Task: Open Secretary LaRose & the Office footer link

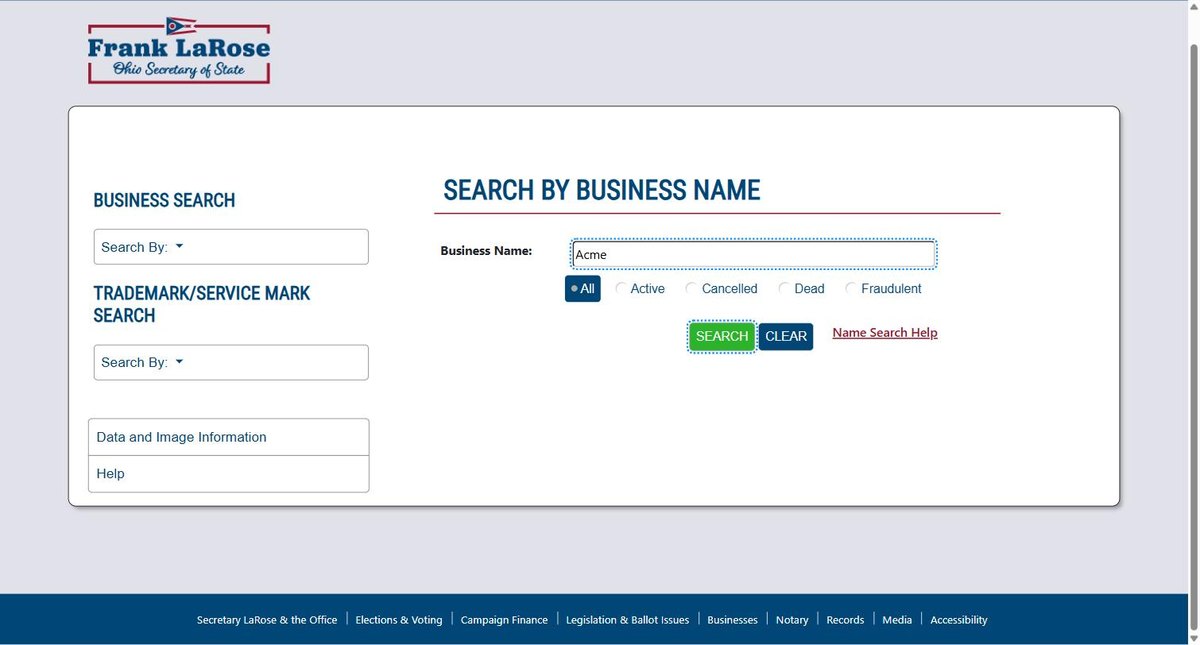Action: click(x=267, y=620)
